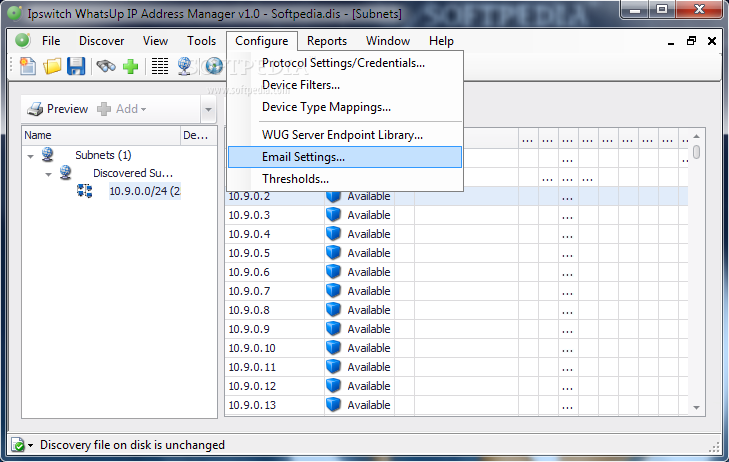Click the New file toolbar icon

pyautogui.click(x=28, y=66)
